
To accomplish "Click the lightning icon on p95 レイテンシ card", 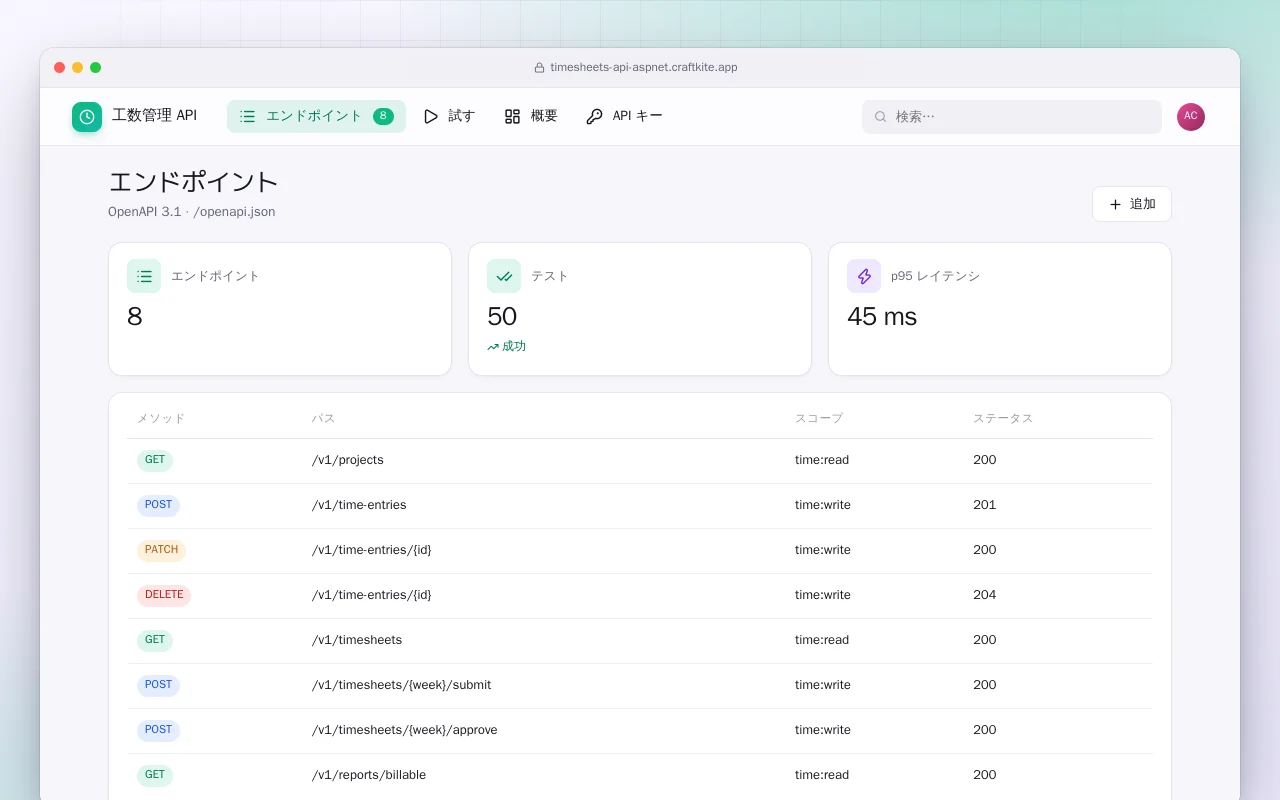I will pos(864,276).
